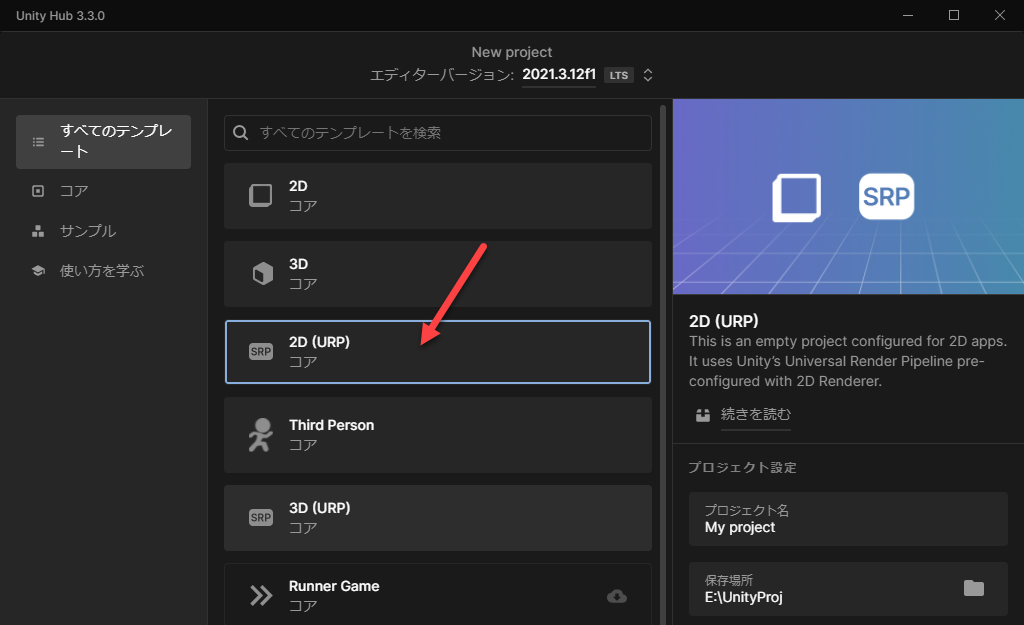Image resolution: width=1024 pixels, height=625 pixels.
Task: Click the プロジェクト設定 heading
Action: click(x=743, y=467)
